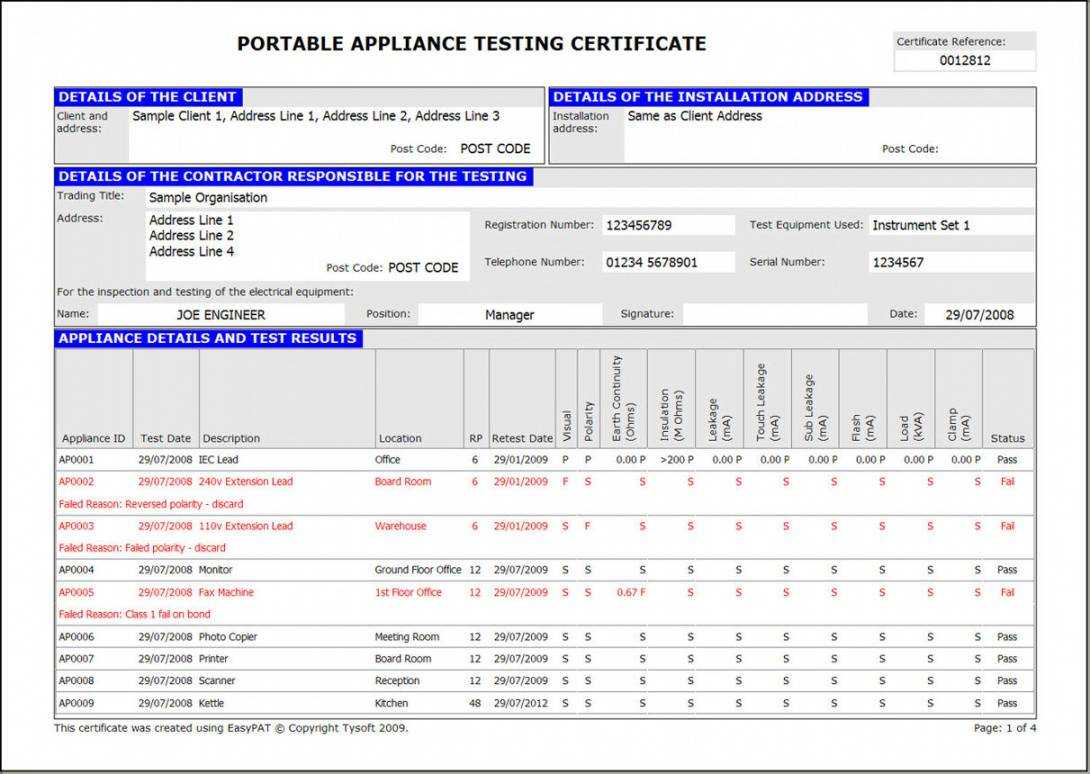Select the Position field showing Manager
This screenshot has height=774, width=1090.
(509, 315)
